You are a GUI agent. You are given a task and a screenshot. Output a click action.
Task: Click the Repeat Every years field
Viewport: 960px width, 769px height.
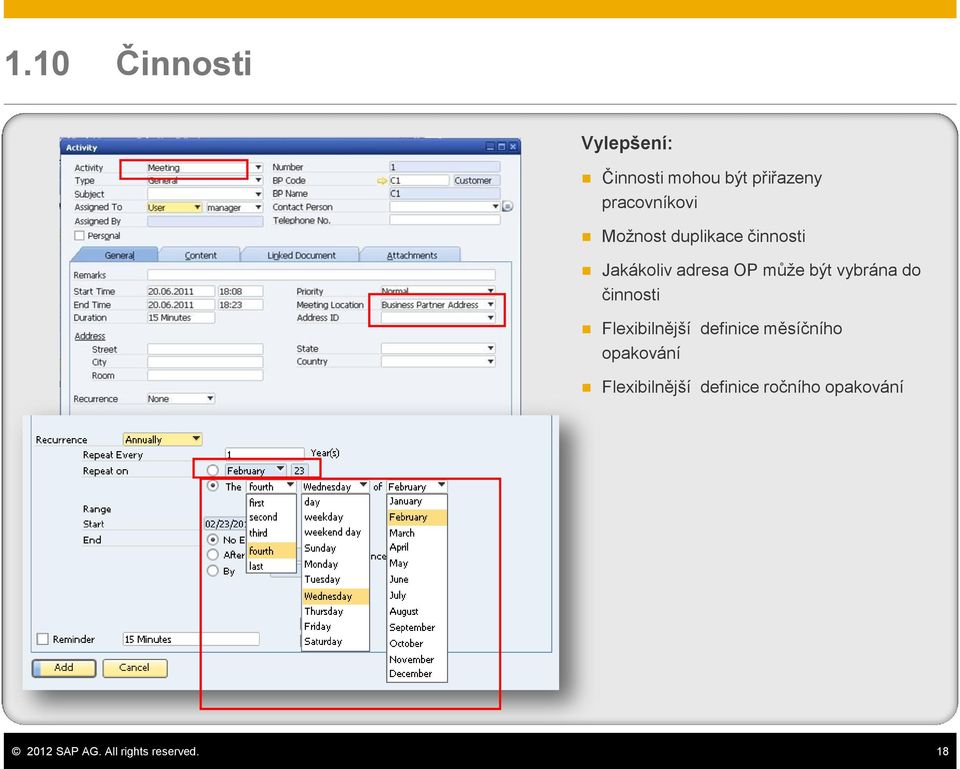click(x=264, y=454)
